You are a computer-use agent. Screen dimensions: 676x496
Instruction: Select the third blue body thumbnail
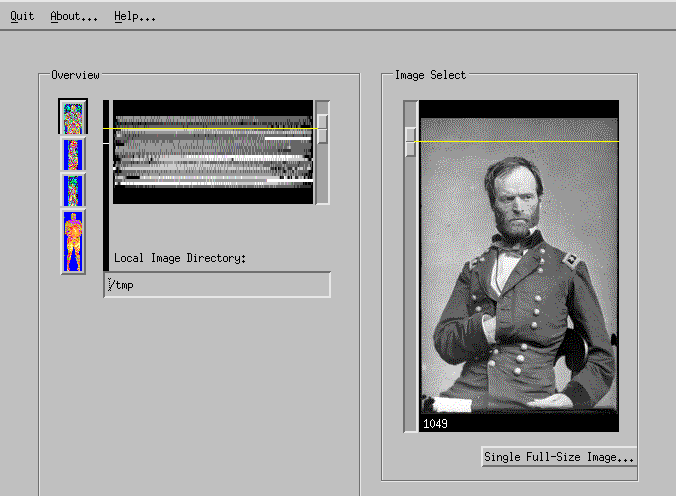tap(73, 190)
